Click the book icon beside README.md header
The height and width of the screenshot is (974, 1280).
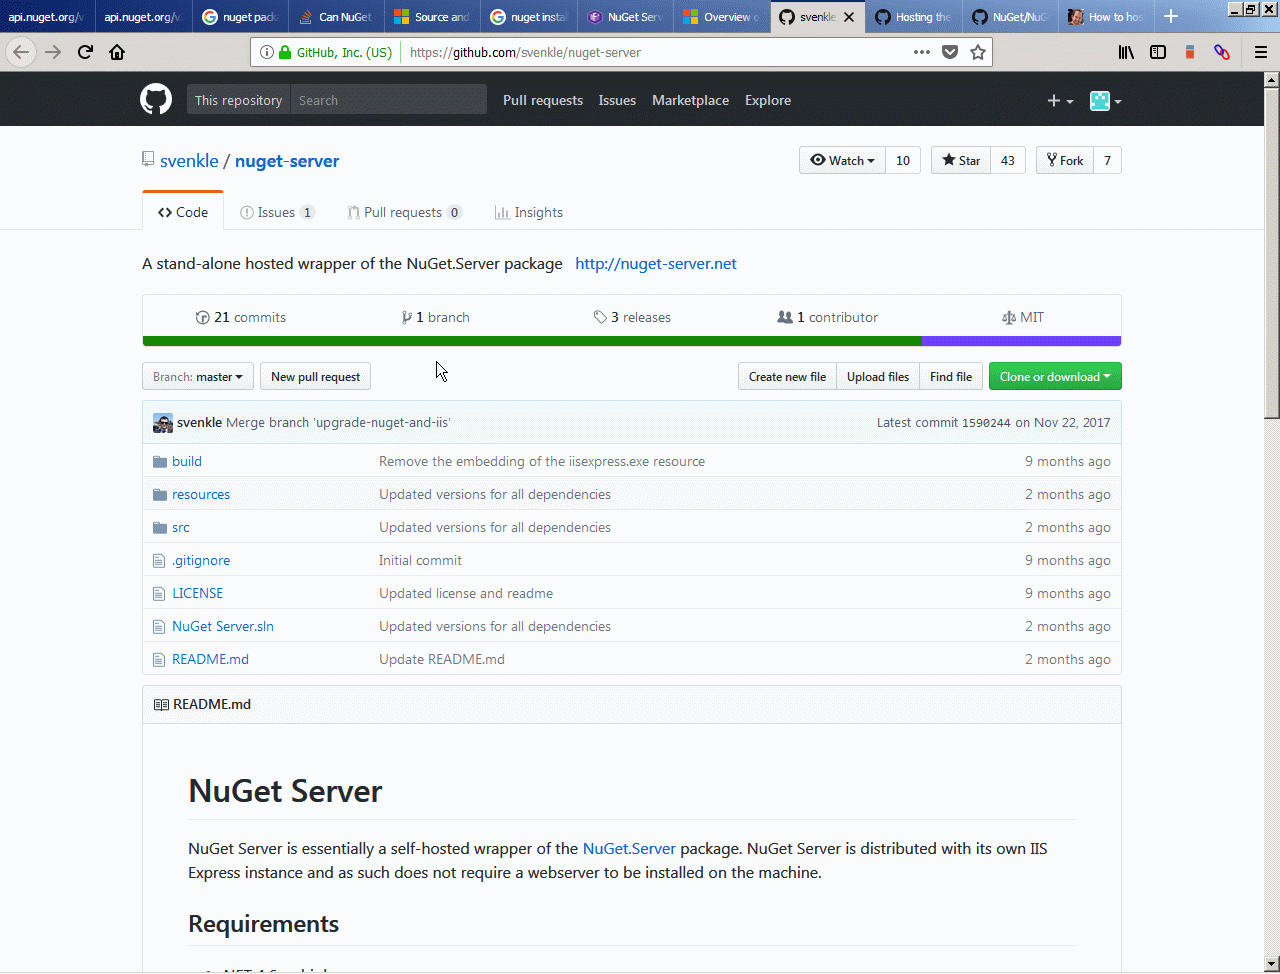tap(161, 705)
